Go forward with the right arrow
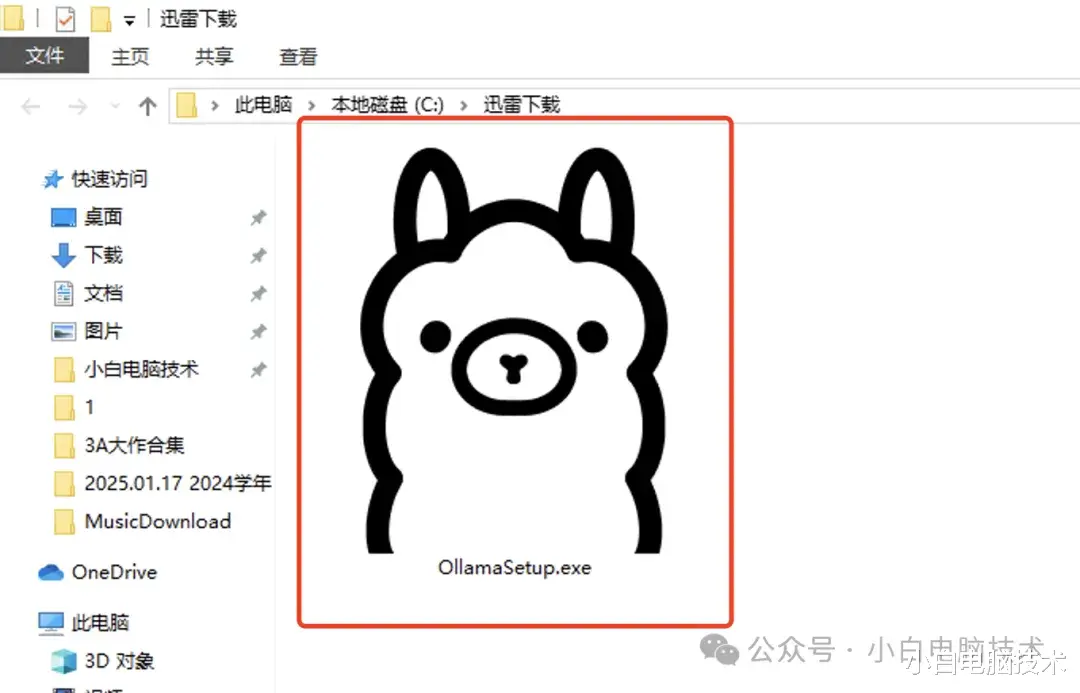The image size is (1080, 693). [77, 106]
